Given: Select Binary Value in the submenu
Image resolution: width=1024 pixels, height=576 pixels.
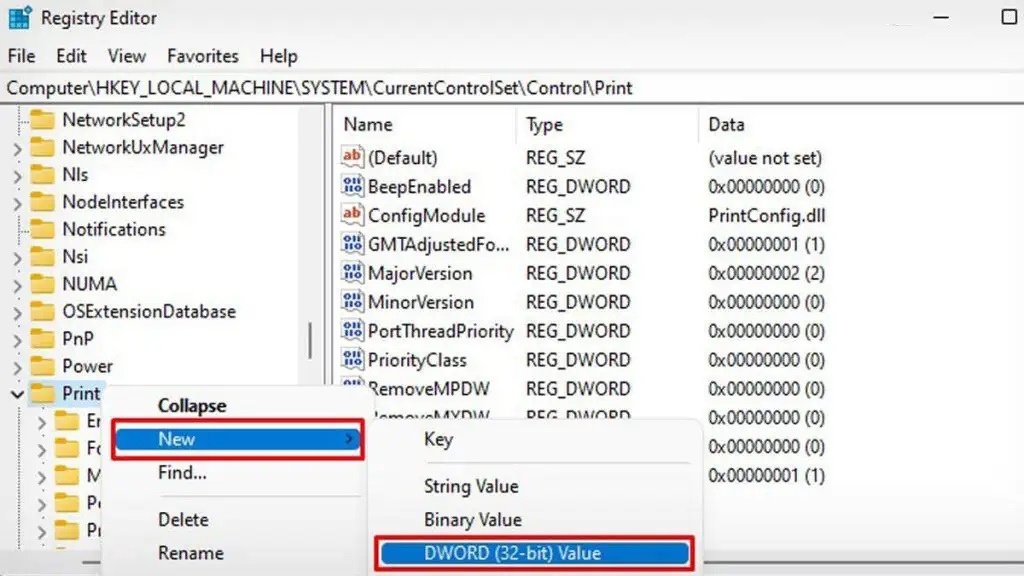Looking at the screenshot, I should click(x=473, y=520).
